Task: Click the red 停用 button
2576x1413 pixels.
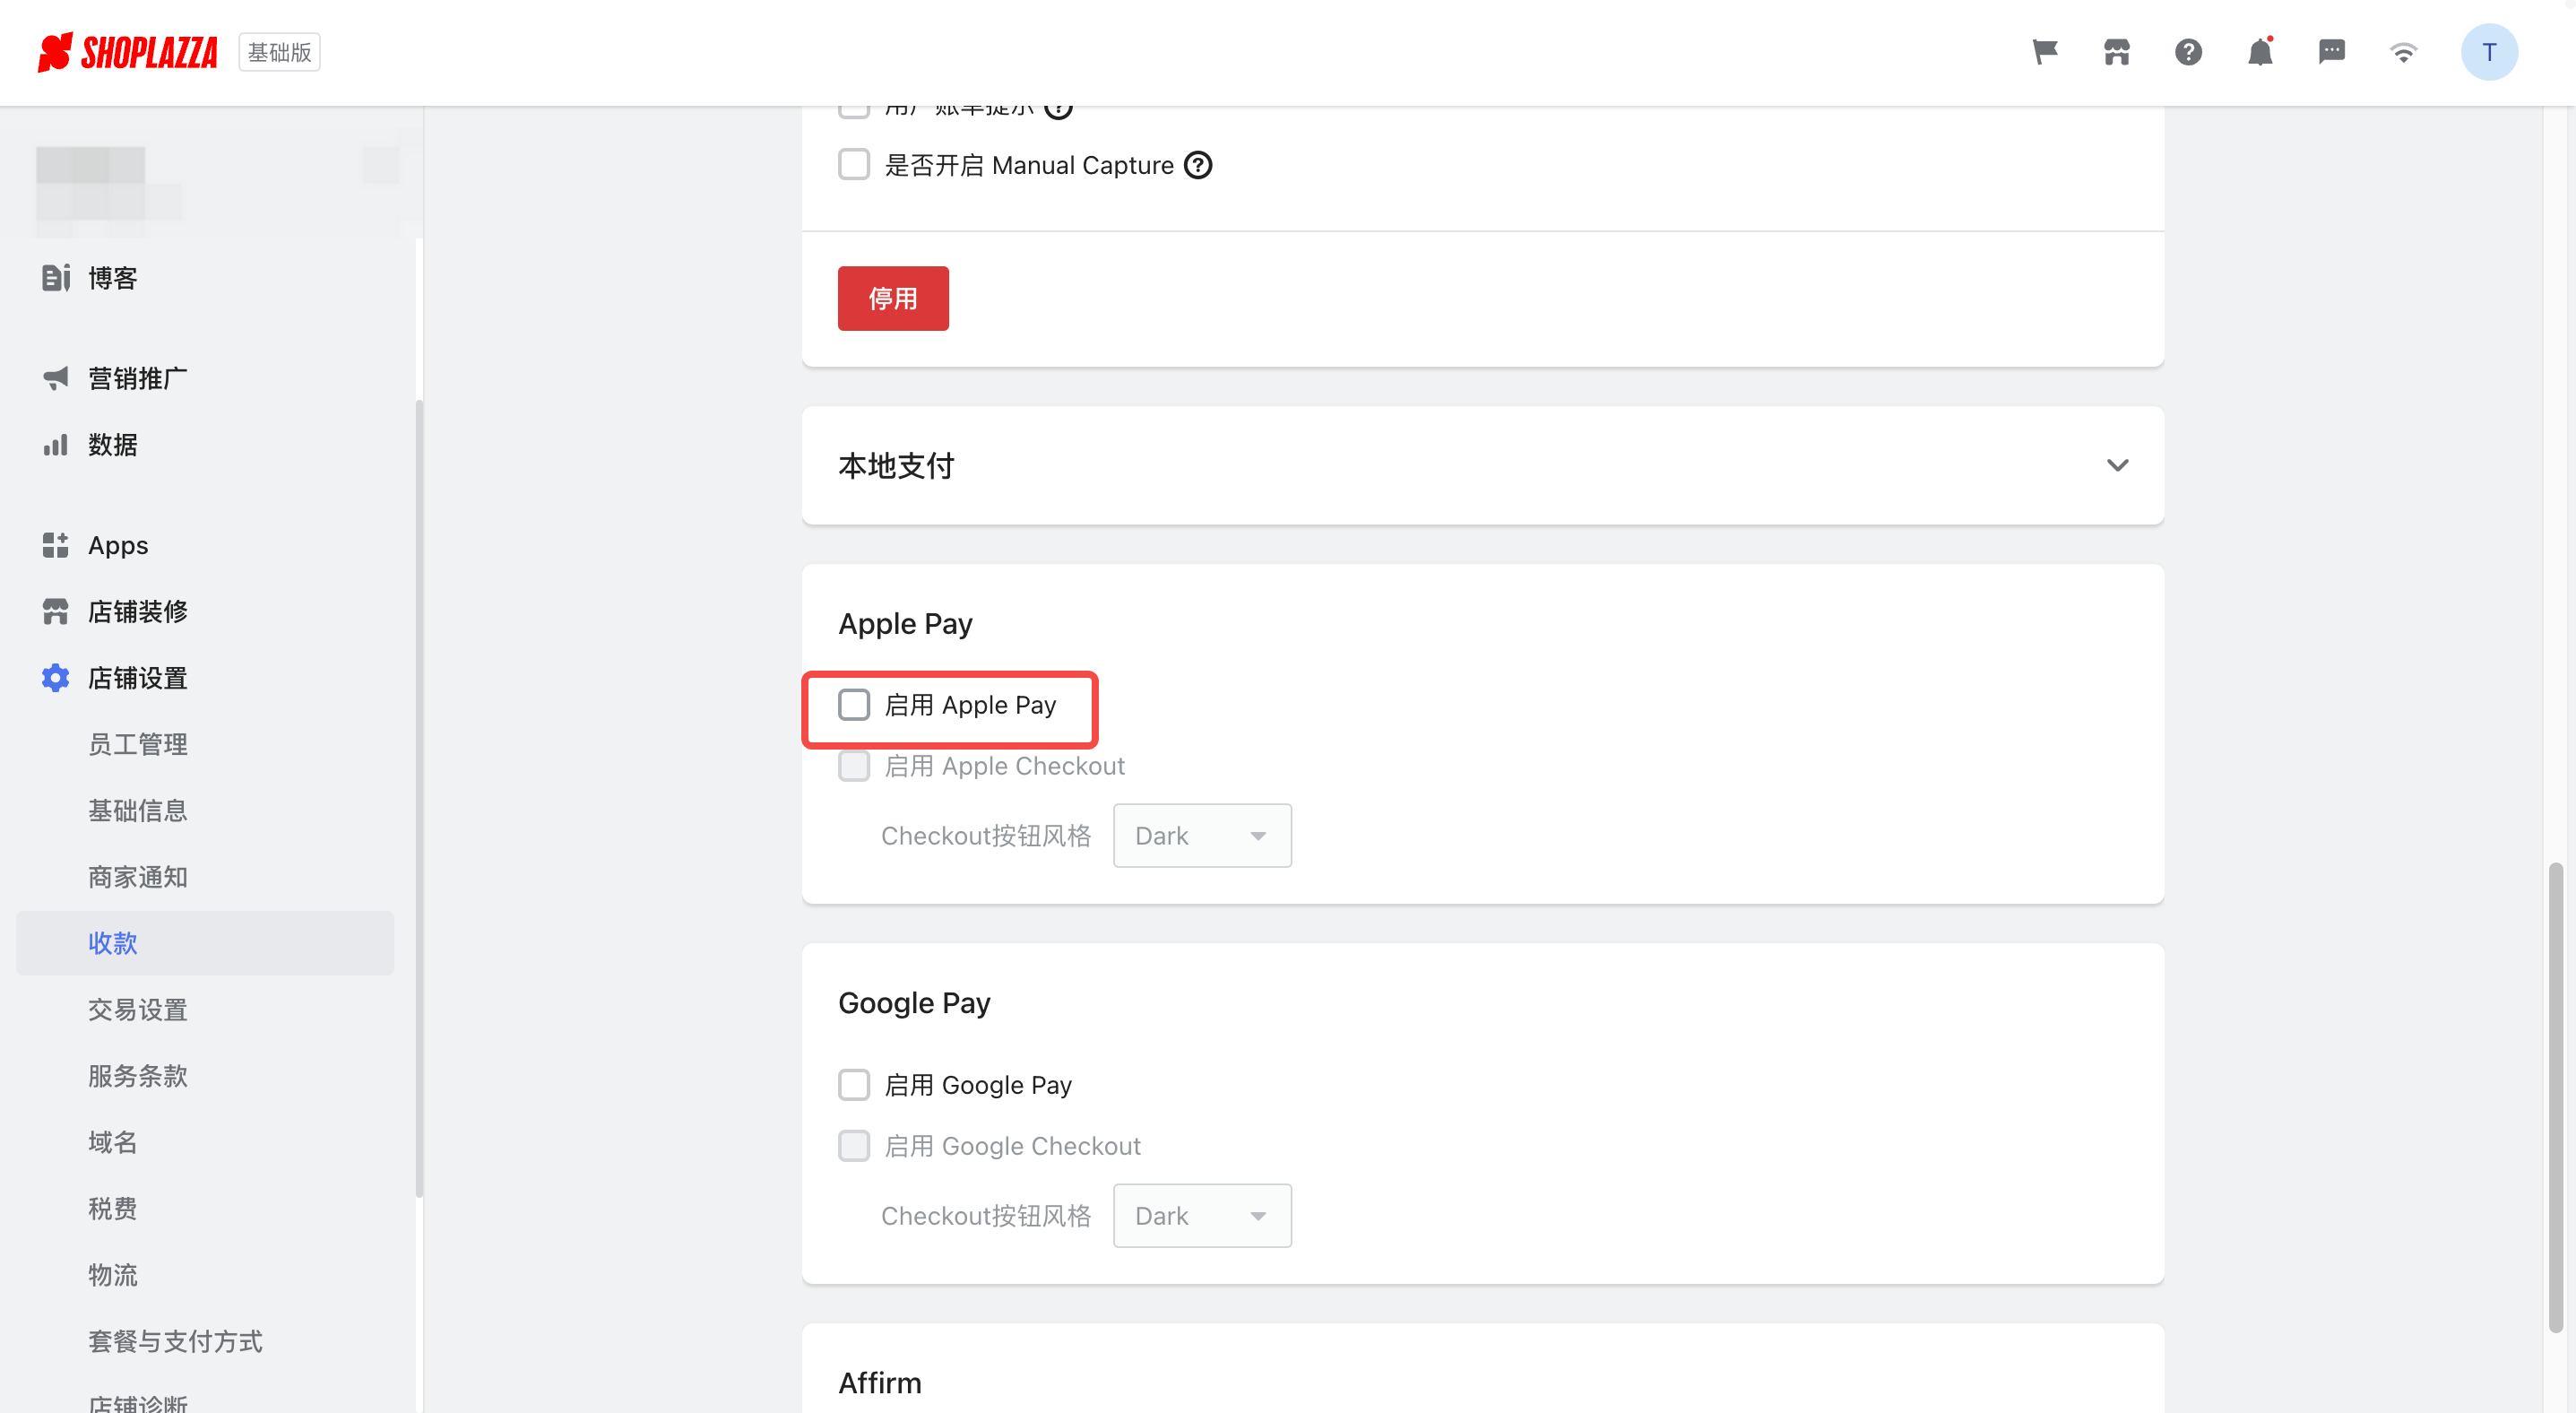Action: pos(893,298)
